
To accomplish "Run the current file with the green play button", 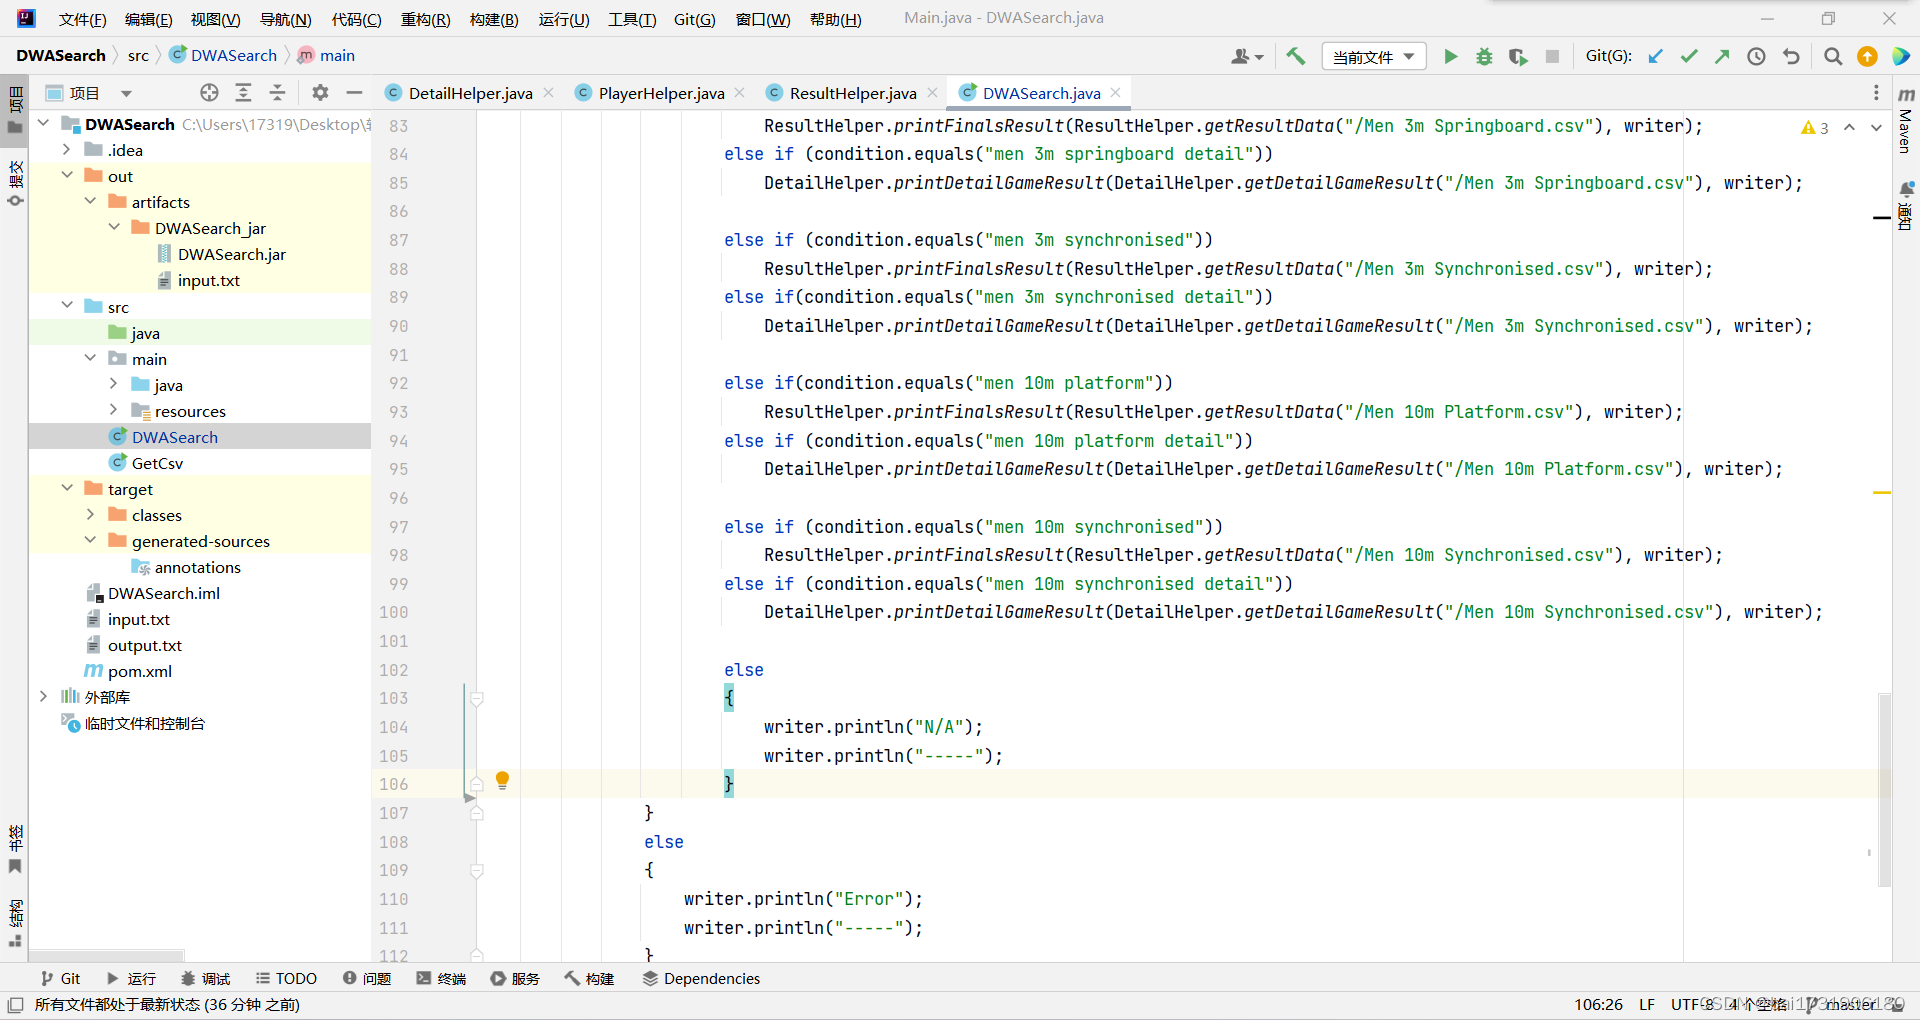I will coord(1450,56).
